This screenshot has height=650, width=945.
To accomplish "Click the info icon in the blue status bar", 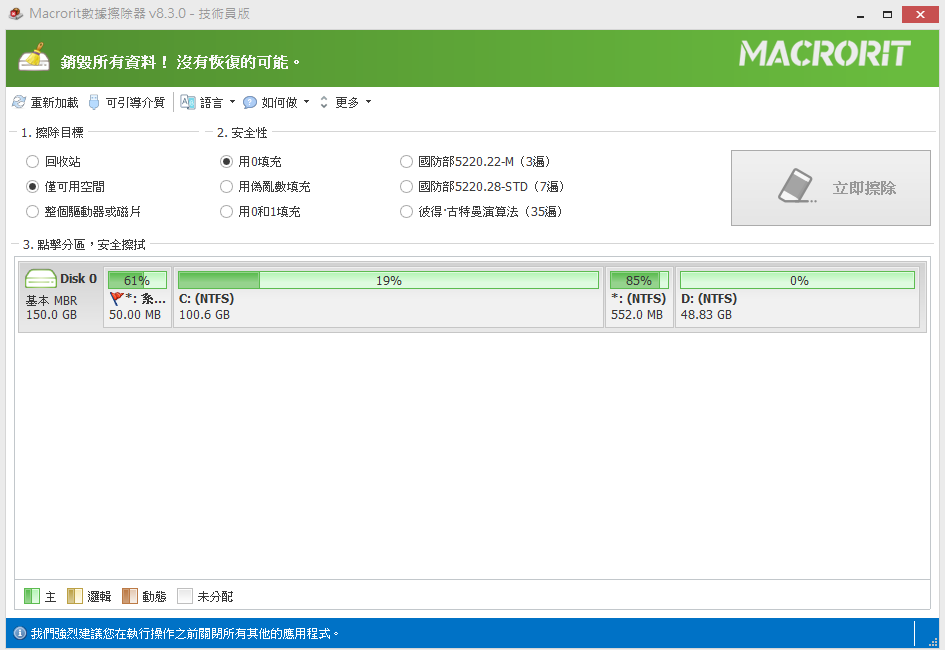I will point(20,633).
